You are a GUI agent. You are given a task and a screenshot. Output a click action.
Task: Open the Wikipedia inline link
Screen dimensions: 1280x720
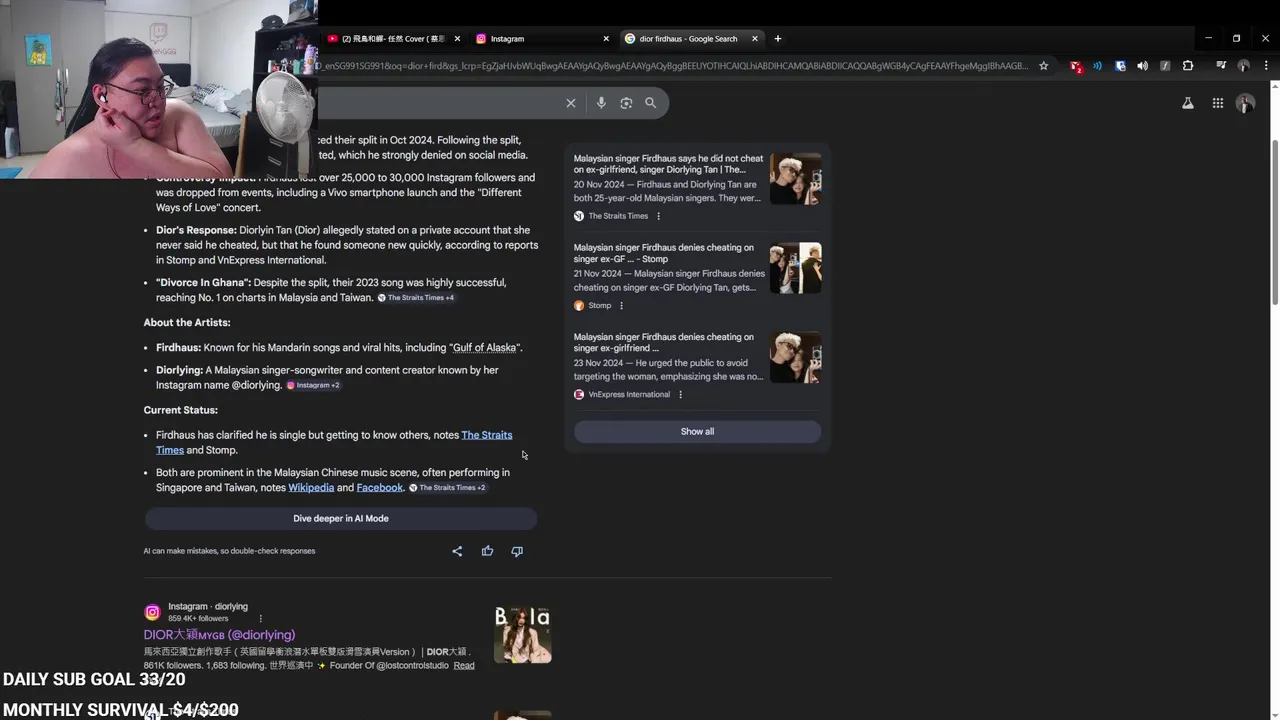coord(311,488)
